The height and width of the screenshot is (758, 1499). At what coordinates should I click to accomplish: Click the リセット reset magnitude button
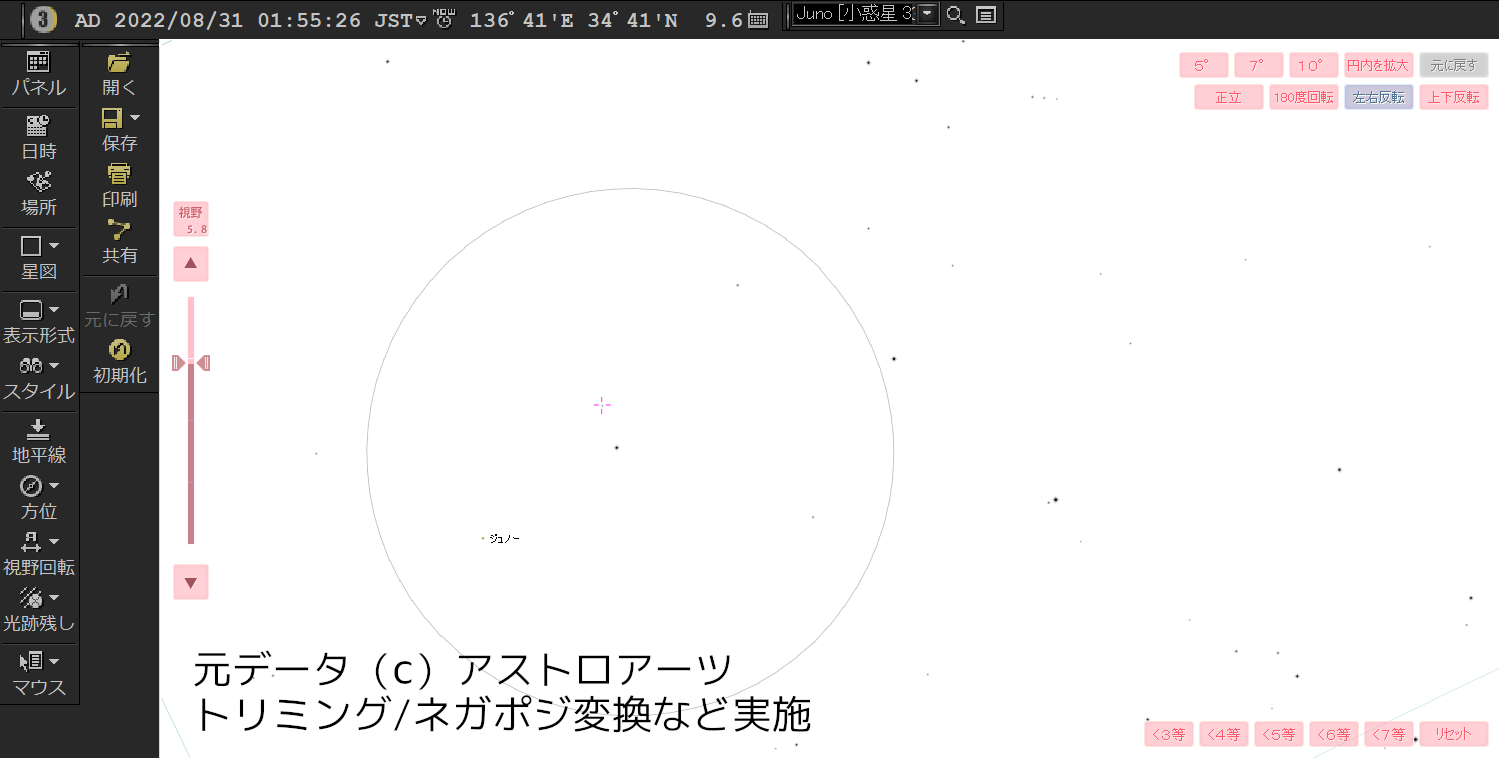(1454, 734)
